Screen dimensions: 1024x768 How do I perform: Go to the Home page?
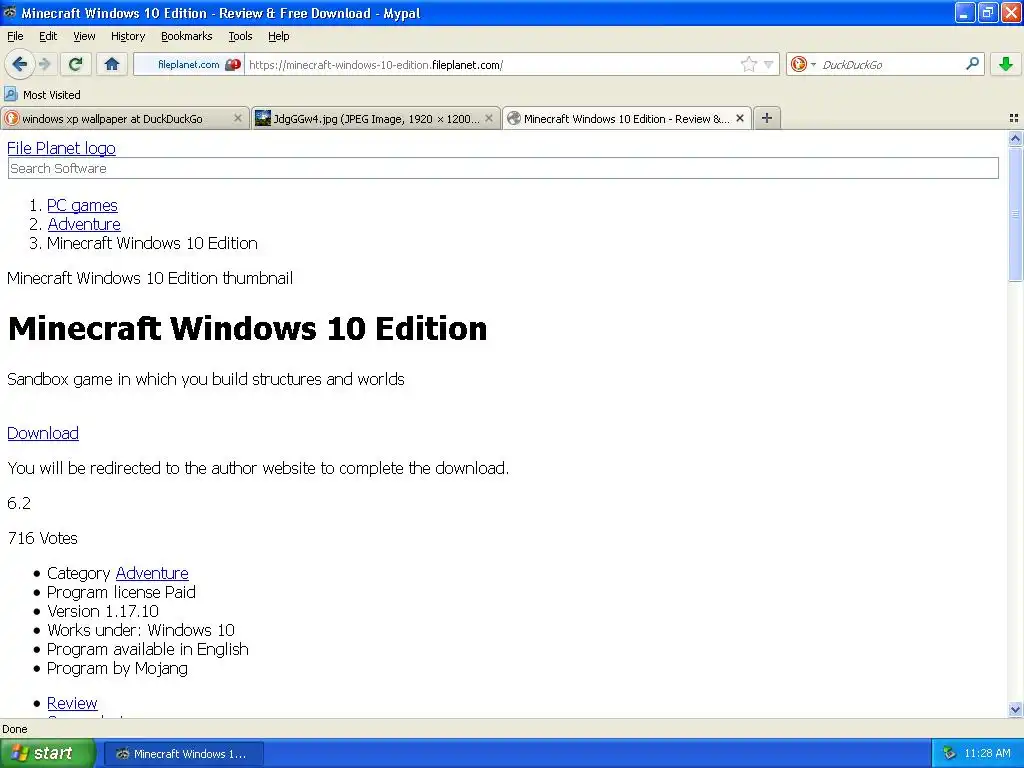tap(112, 64)
